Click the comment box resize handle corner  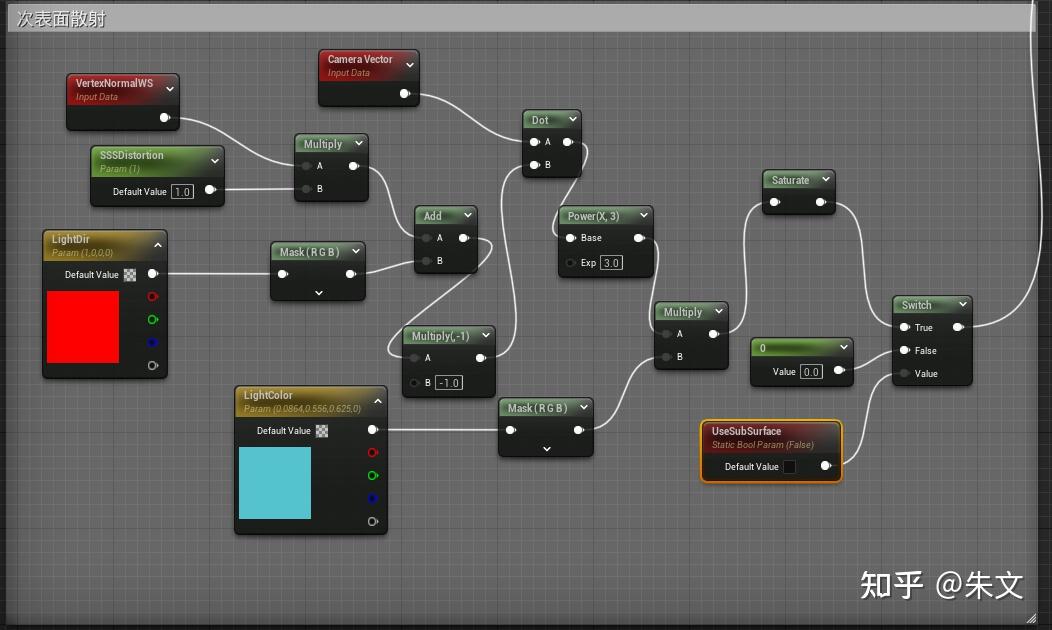tap(1031, 618)
